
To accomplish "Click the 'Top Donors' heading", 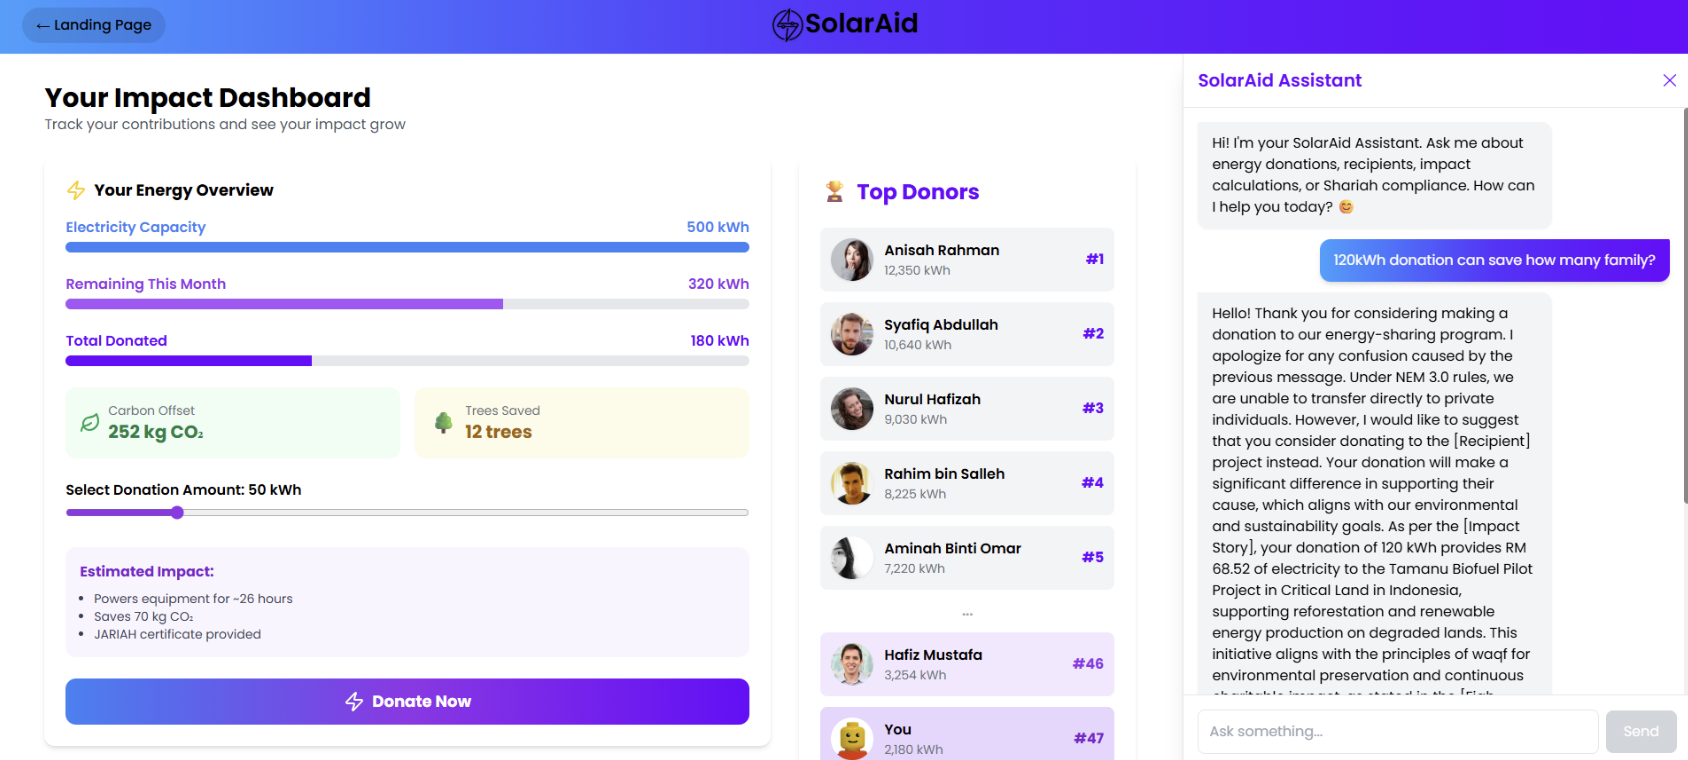I will click(918, 192).
